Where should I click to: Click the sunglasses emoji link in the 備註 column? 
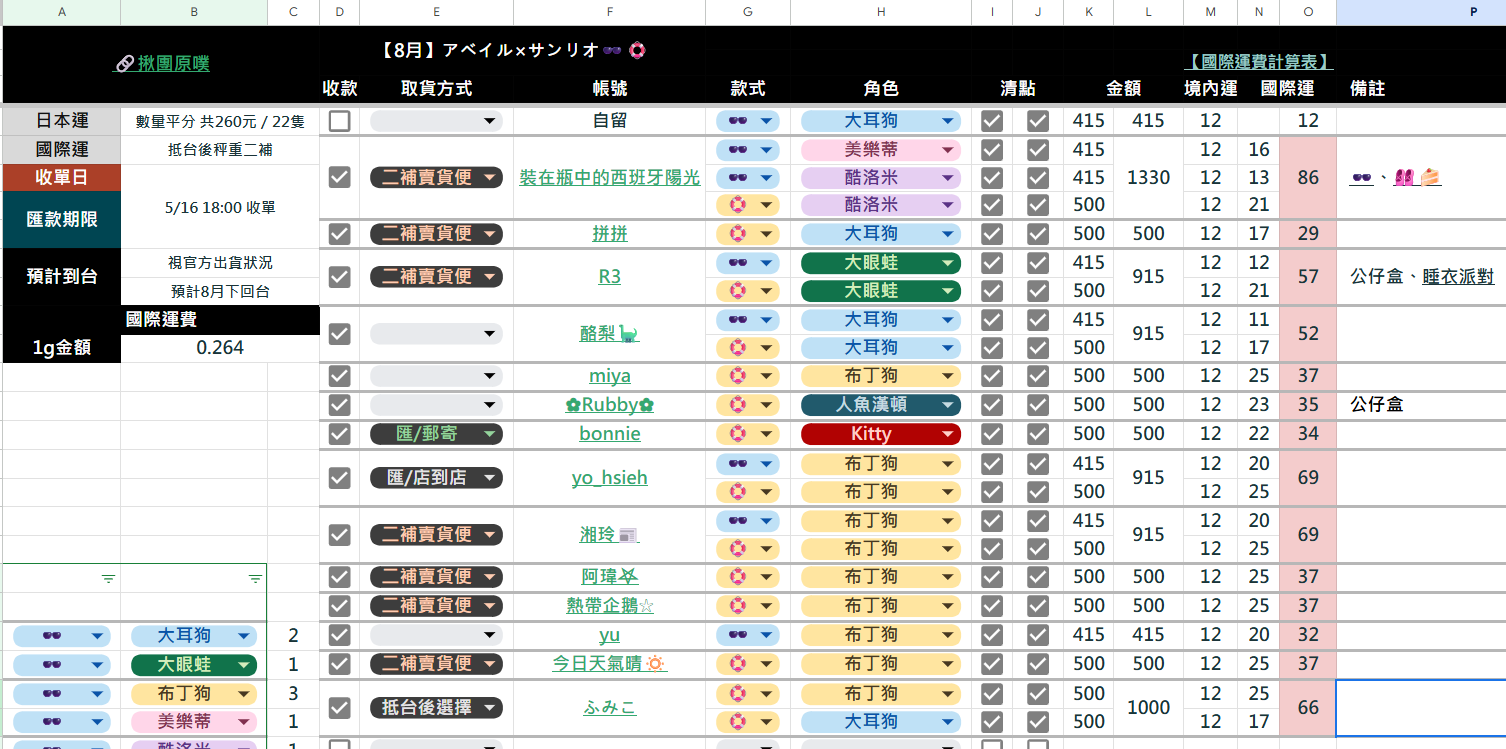coord(1361,177)
